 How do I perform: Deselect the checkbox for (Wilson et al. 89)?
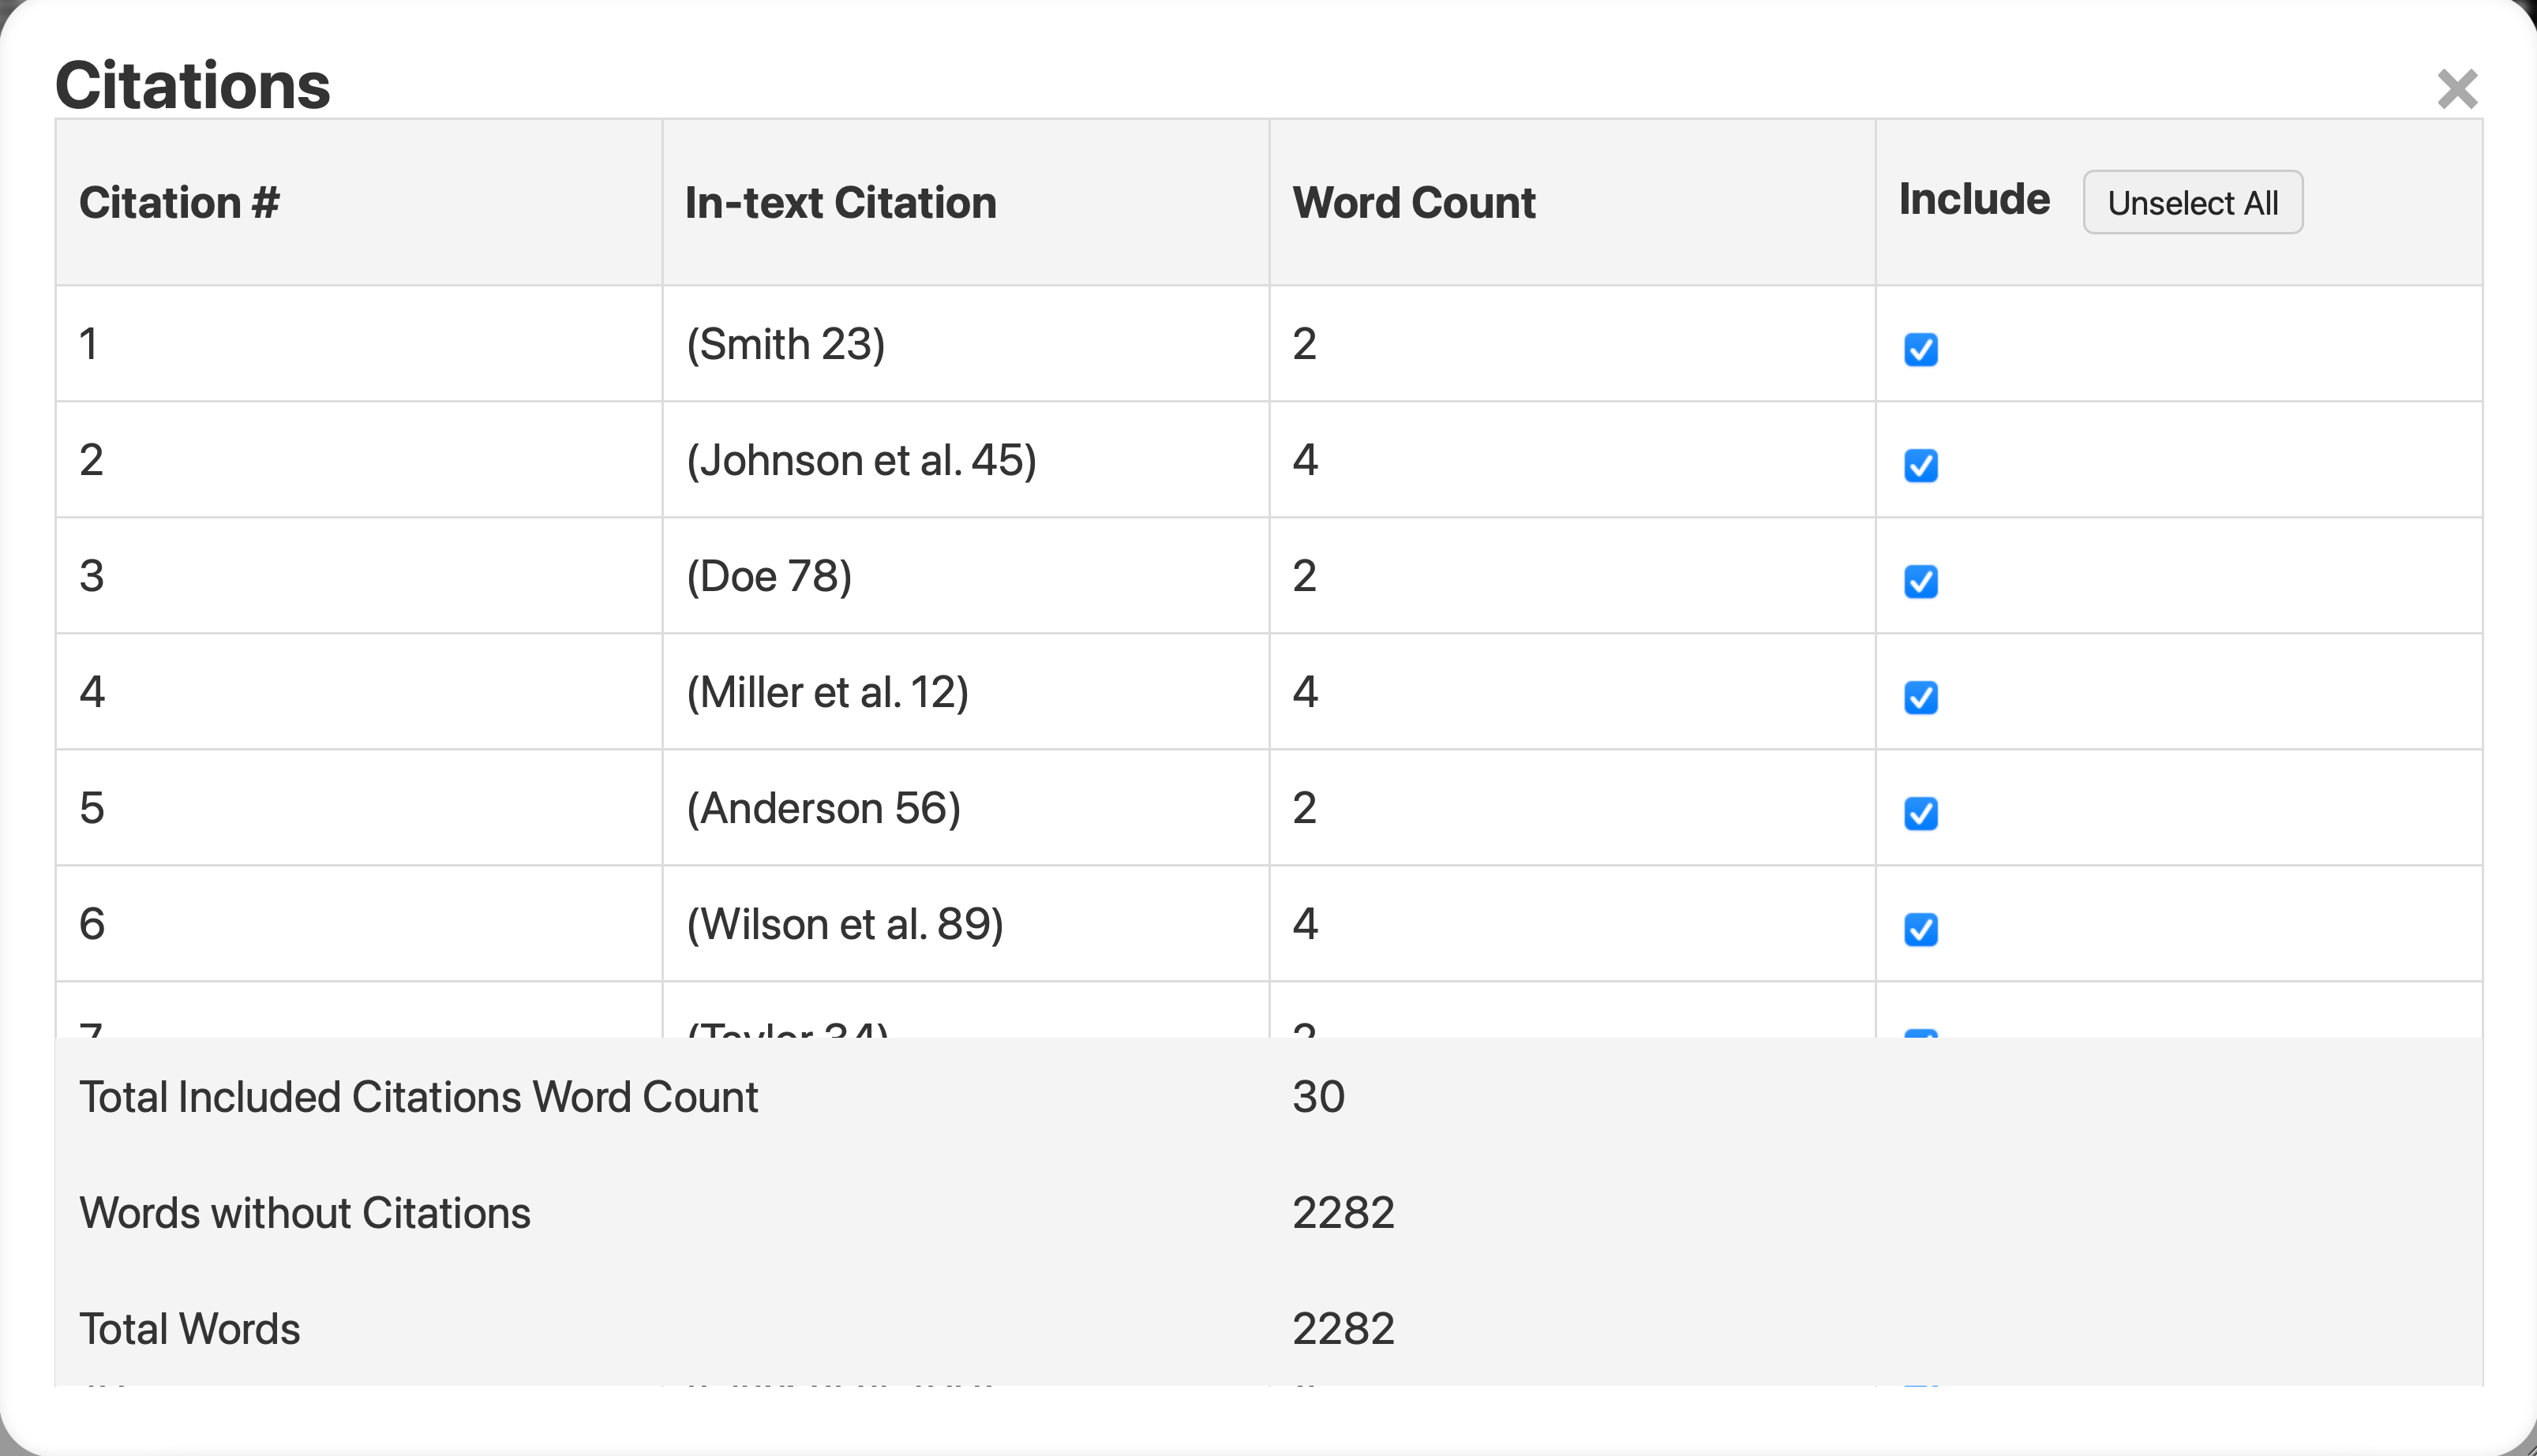(x=1920, y=929)
